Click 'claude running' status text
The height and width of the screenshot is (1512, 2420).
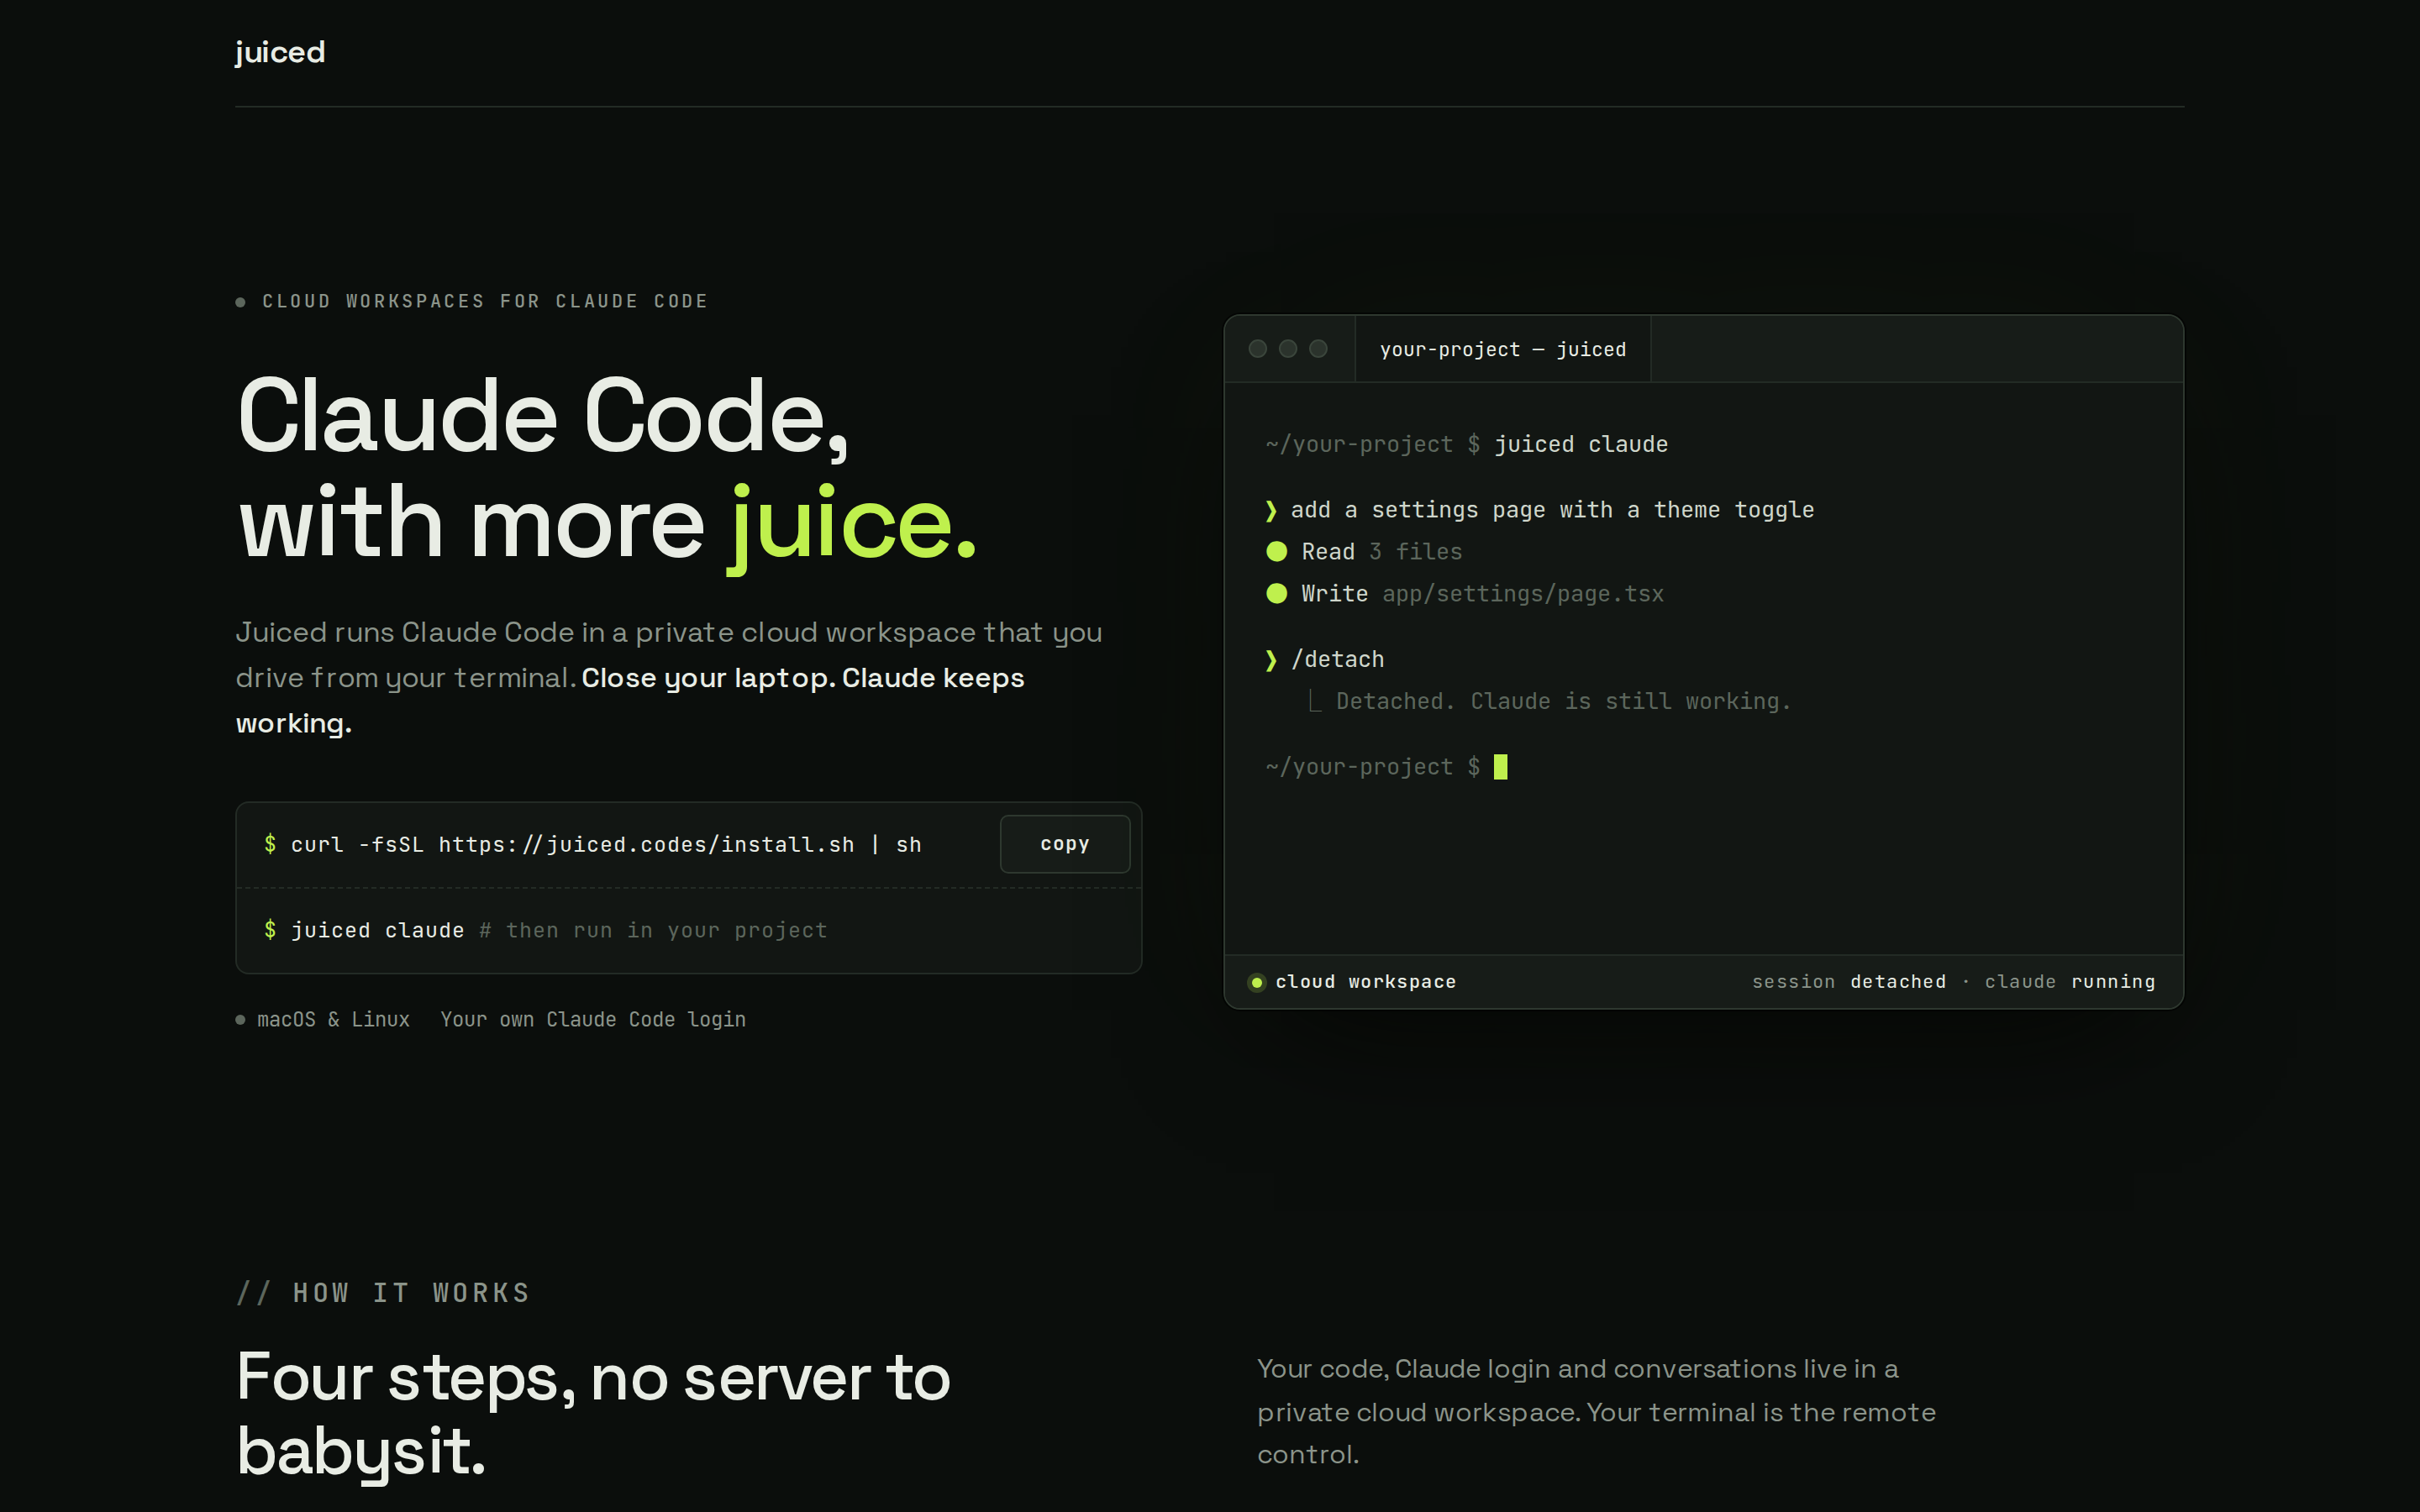[2070, 982]
